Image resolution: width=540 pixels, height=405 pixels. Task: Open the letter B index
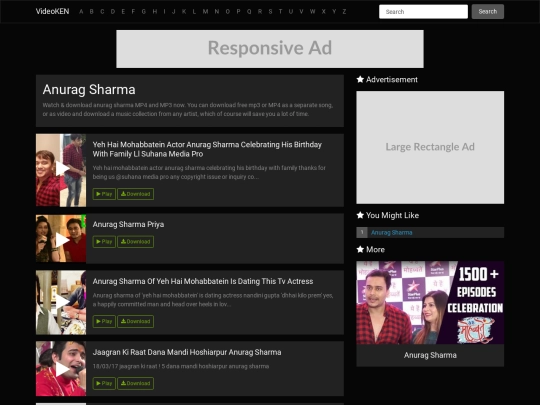tap(92, 11)
